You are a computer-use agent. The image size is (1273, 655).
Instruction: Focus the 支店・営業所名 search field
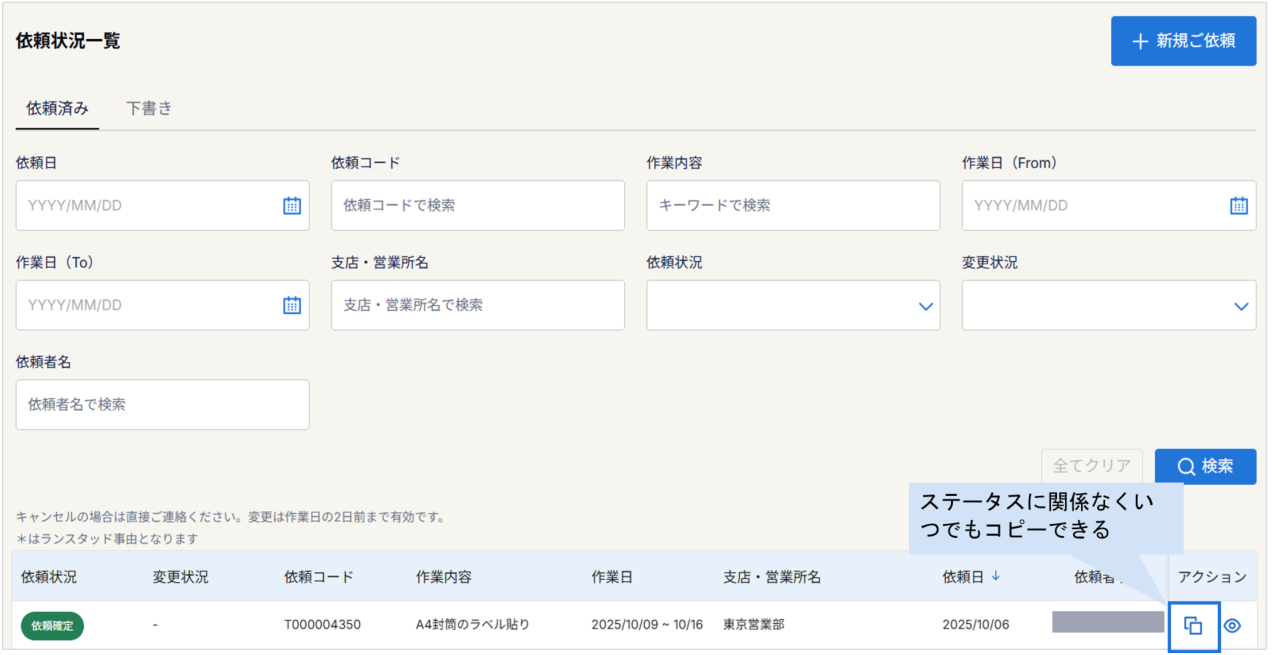tap(478, 305)
